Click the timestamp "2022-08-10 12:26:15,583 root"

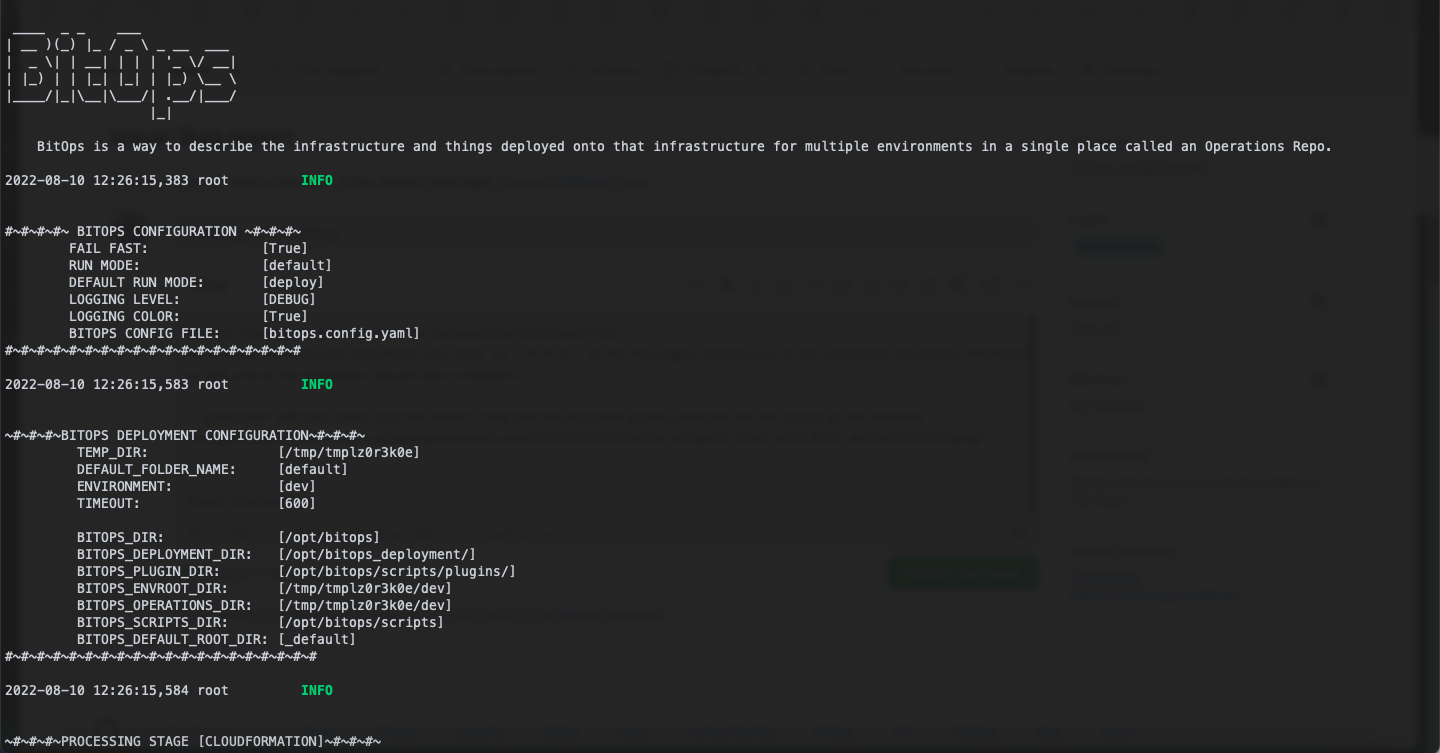coord(117,384)
